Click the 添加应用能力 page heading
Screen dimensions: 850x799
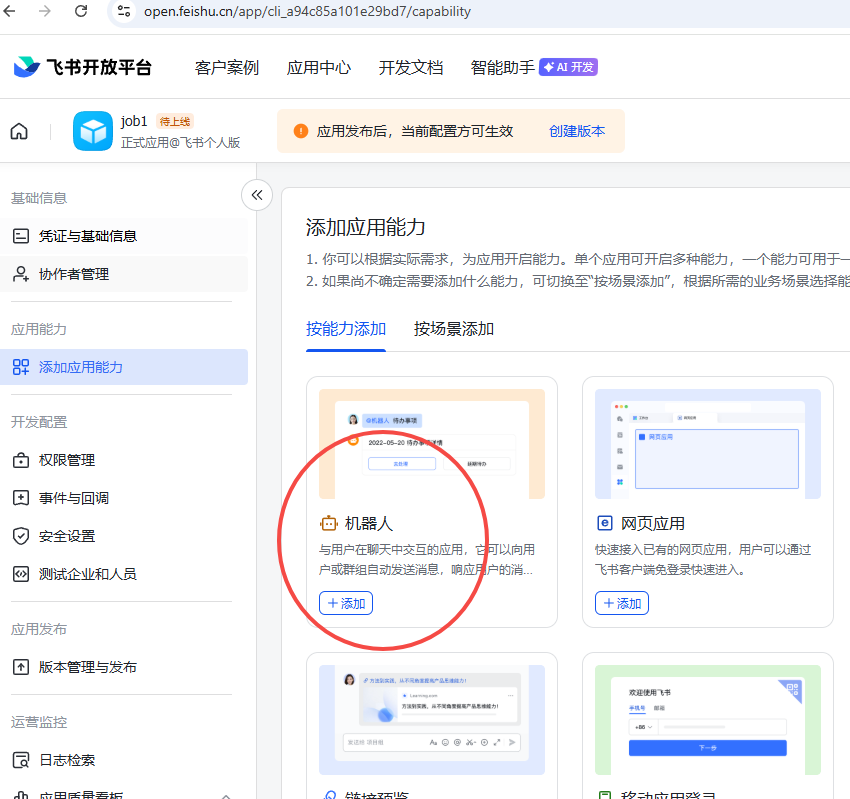365,227
